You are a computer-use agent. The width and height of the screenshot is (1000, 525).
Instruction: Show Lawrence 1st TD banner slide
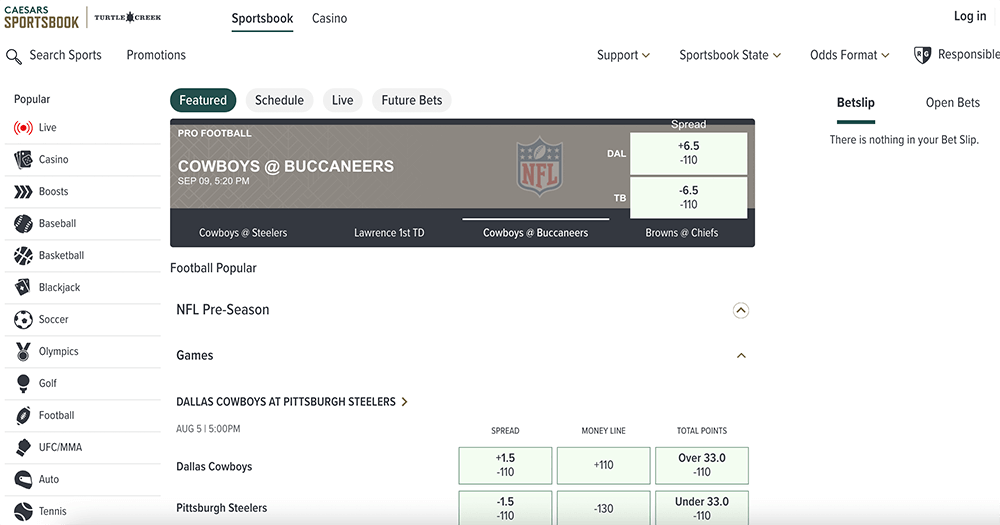click(x=389, y=233)
